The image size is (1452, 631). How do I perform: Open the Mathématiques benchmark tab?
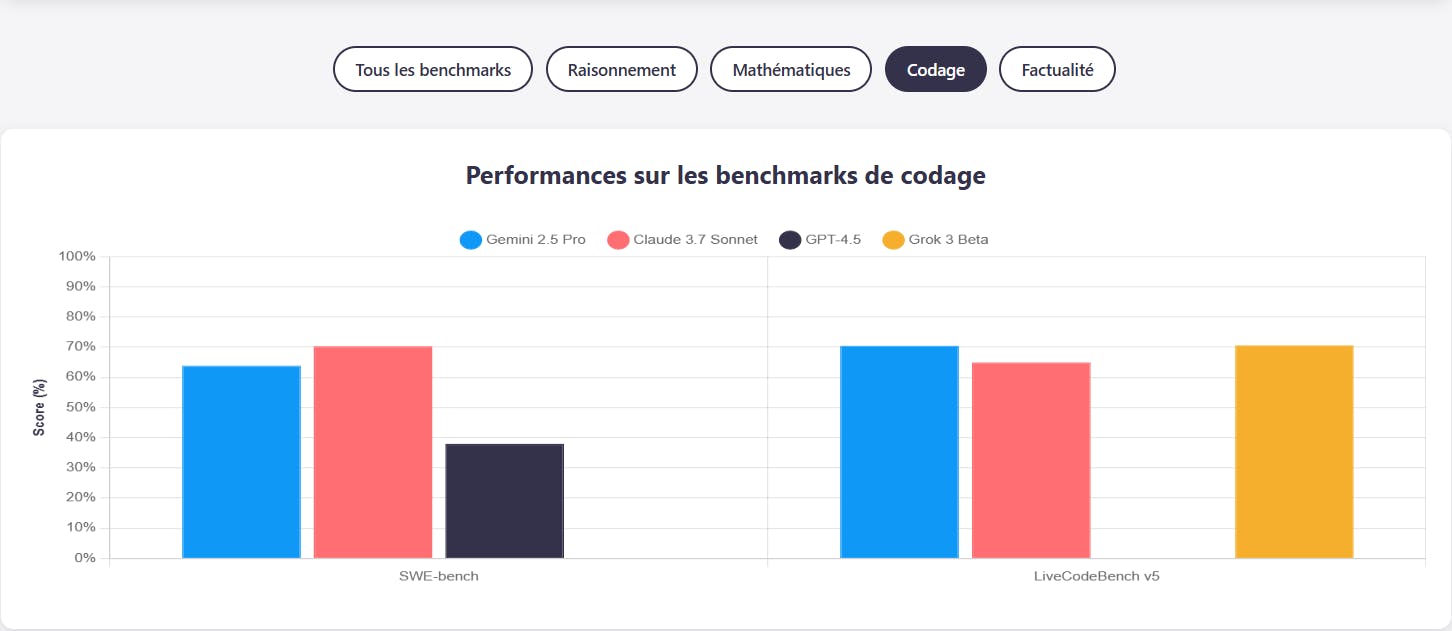pos(791,70)
